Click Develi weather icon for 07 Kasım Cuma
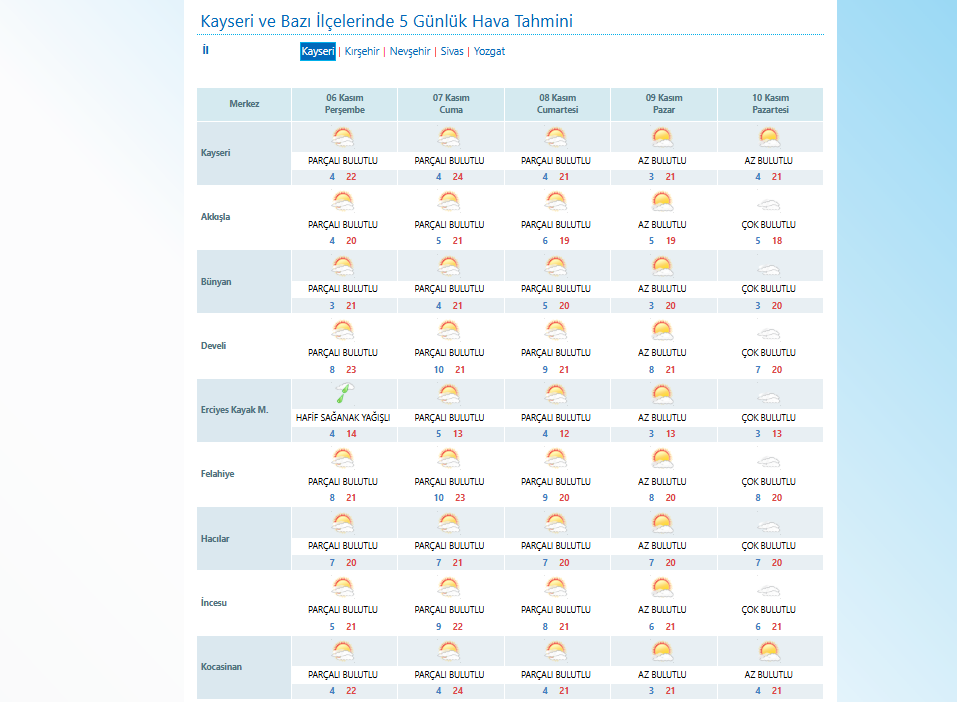Viewport: 957px width, 702px height. pos(450,331)
